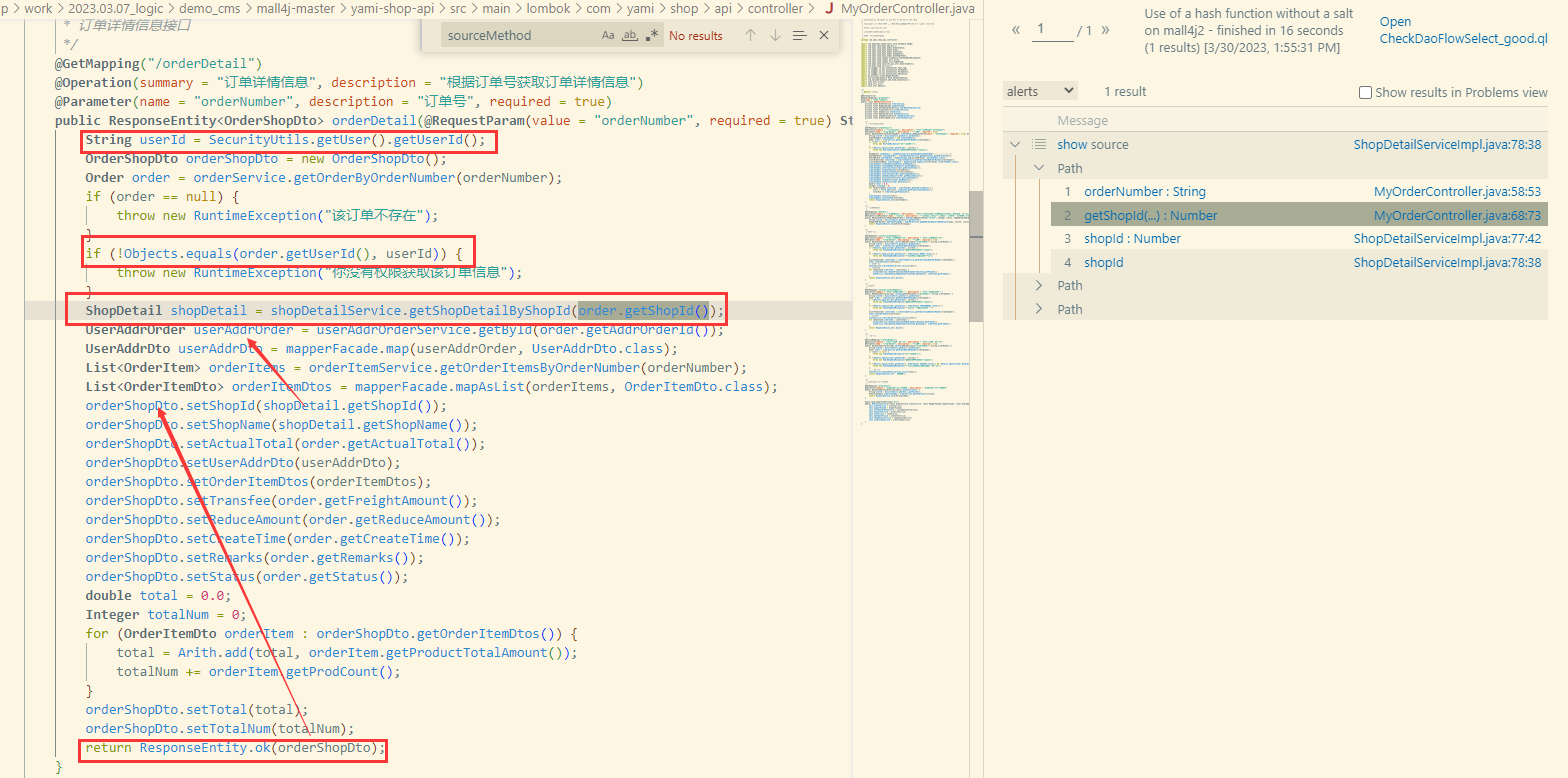Select path step orderNumber : String
The width and height of the screenshot is (1568, 778).
(x=1144, y=192)
